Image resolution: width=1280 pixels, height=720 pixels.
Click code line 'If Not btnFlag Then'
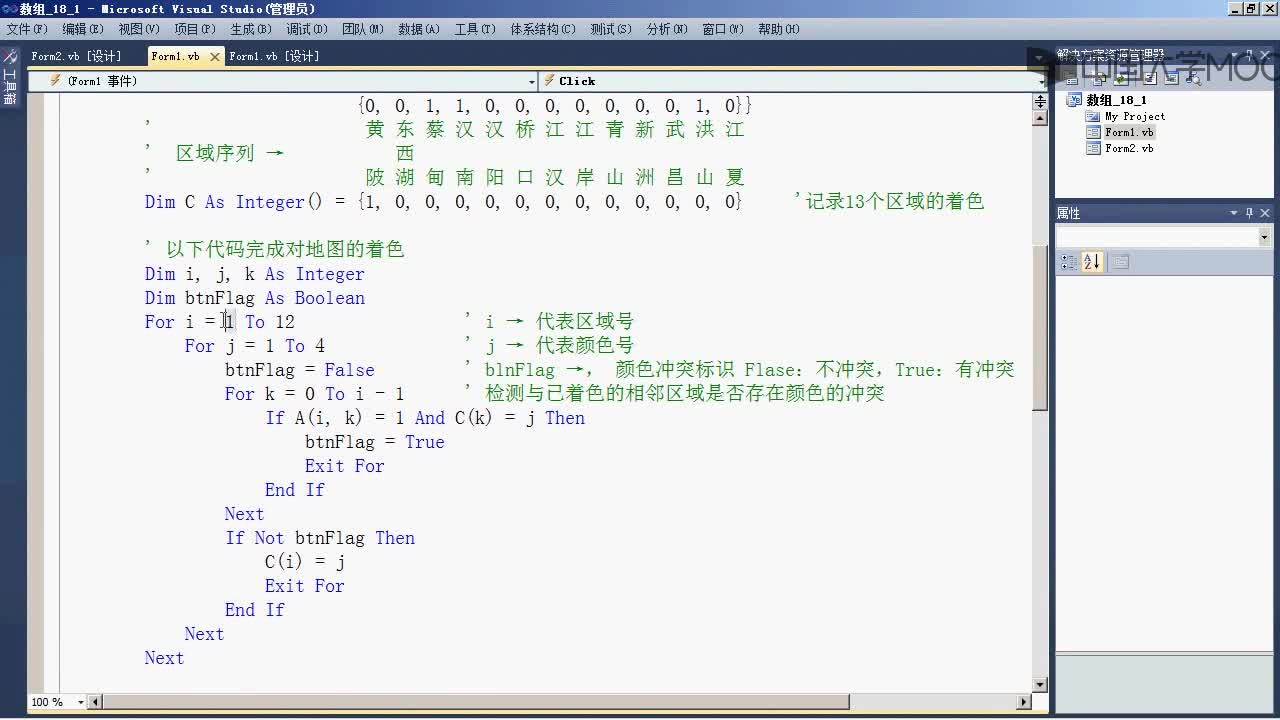(x=320, y=538)
